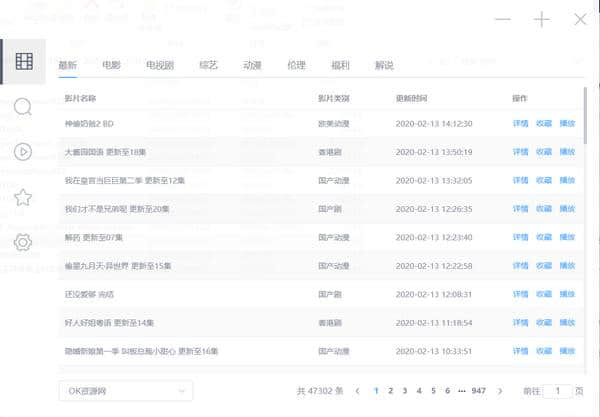Open the film library grid icon in sidebar
Screen dimensions: 600x417
(x=24, y=62)
